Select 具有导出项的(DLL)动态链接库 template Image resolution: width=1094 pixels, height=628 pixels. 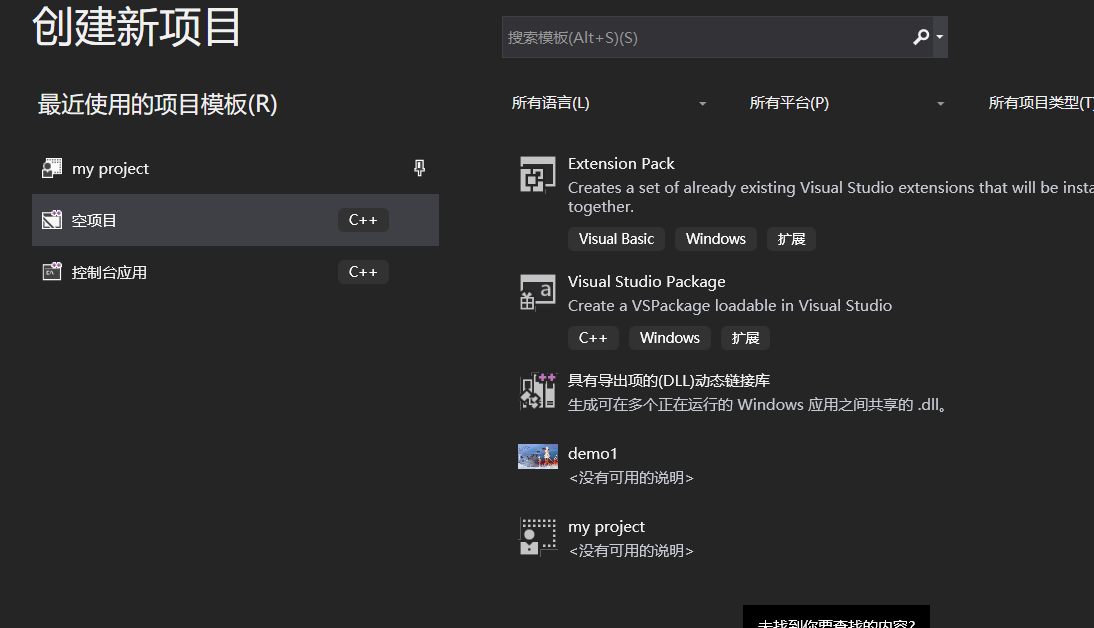point(668,380)
